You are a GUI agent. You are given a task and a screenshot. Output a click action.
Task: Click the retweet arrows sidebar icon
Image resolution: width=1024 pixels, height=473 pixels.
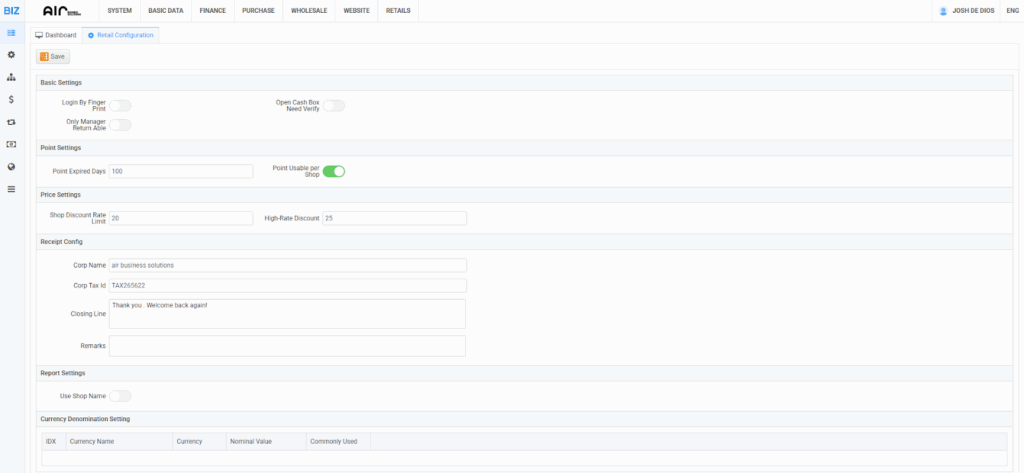(x=11, y=122)
